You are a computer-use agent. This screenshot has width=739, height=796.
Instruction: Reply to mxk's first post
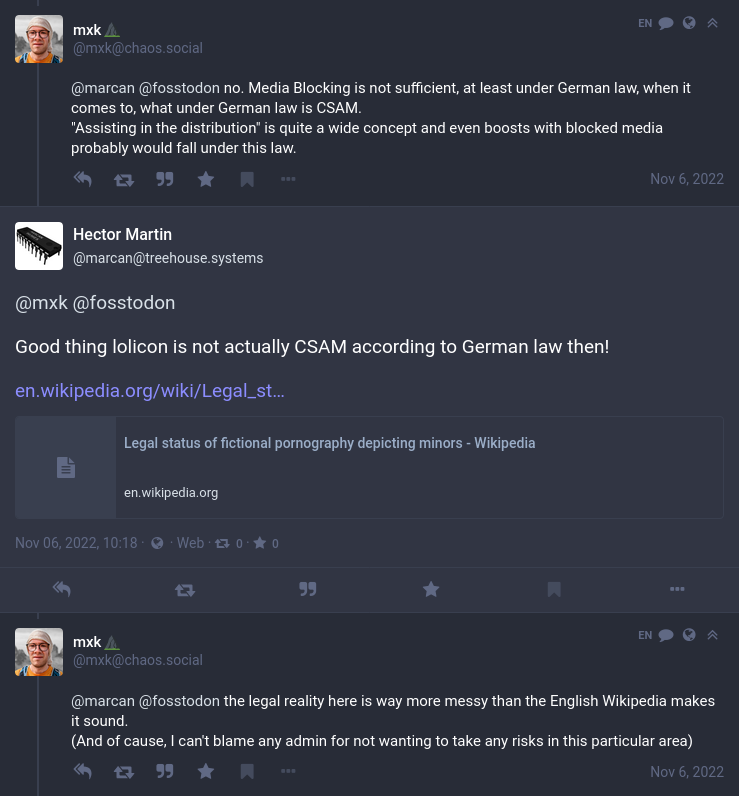click(x=83, y=179)
